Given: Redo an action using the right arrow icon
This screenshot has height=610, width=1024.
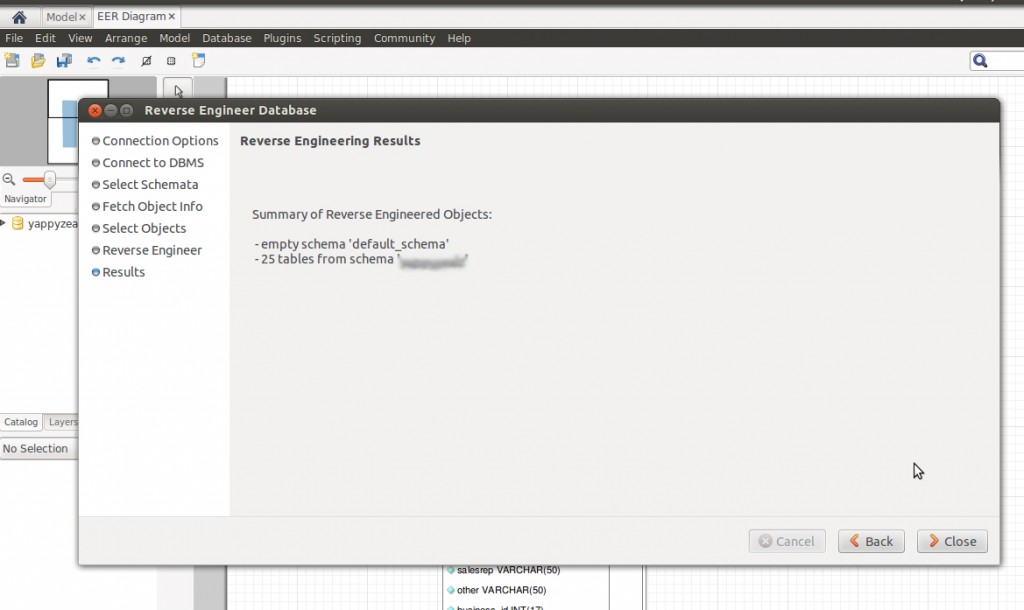Looking at the screenshot, I should [x=117, y=60].
